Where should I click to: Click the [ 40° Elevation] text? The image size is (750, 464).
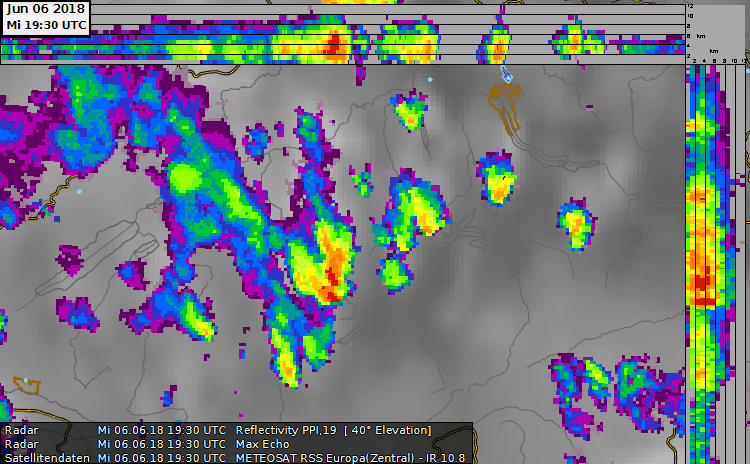pos(387,430)
